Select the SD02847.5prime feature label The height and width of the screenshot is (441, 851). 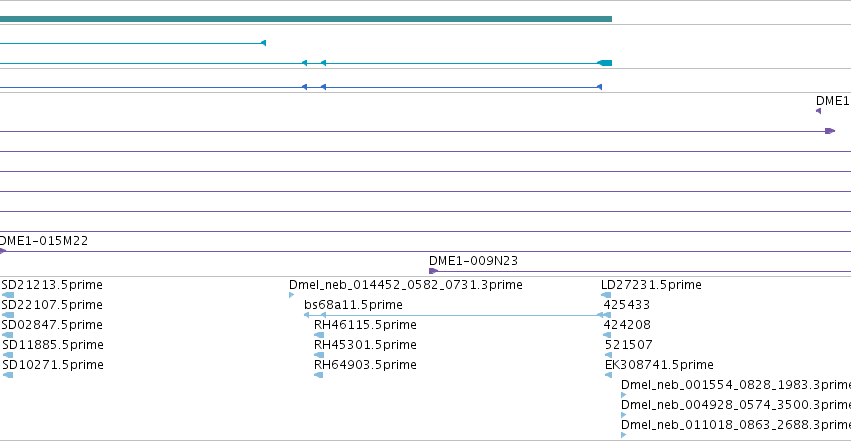[x=52, y=325]
